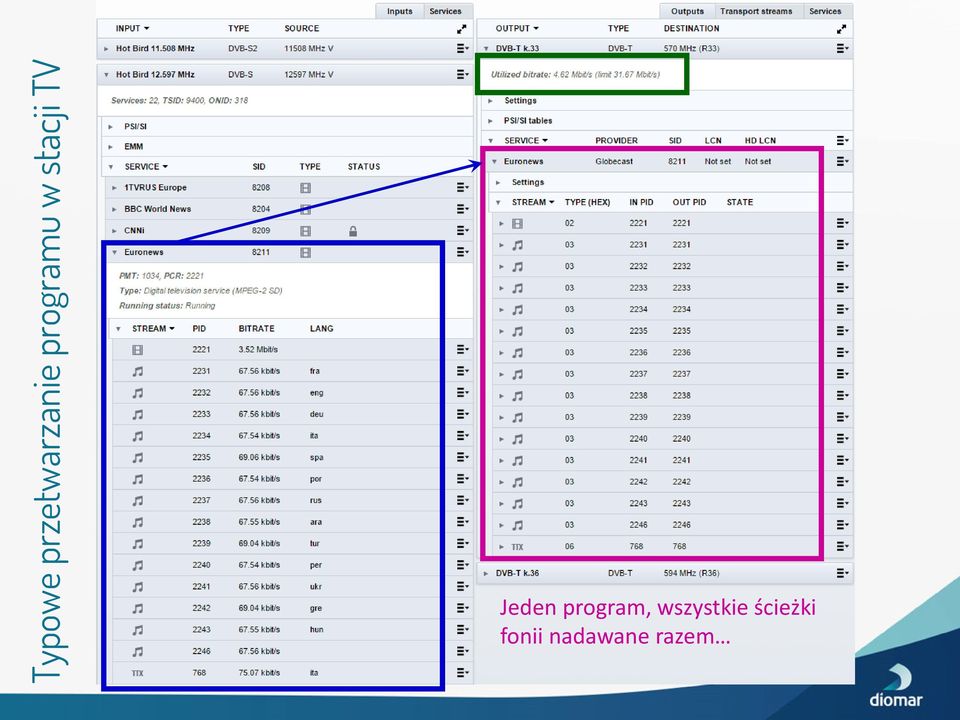960x720 pixels.
Task: Maximize the input panel with the expand arrows
Action: tap(462, 29)
